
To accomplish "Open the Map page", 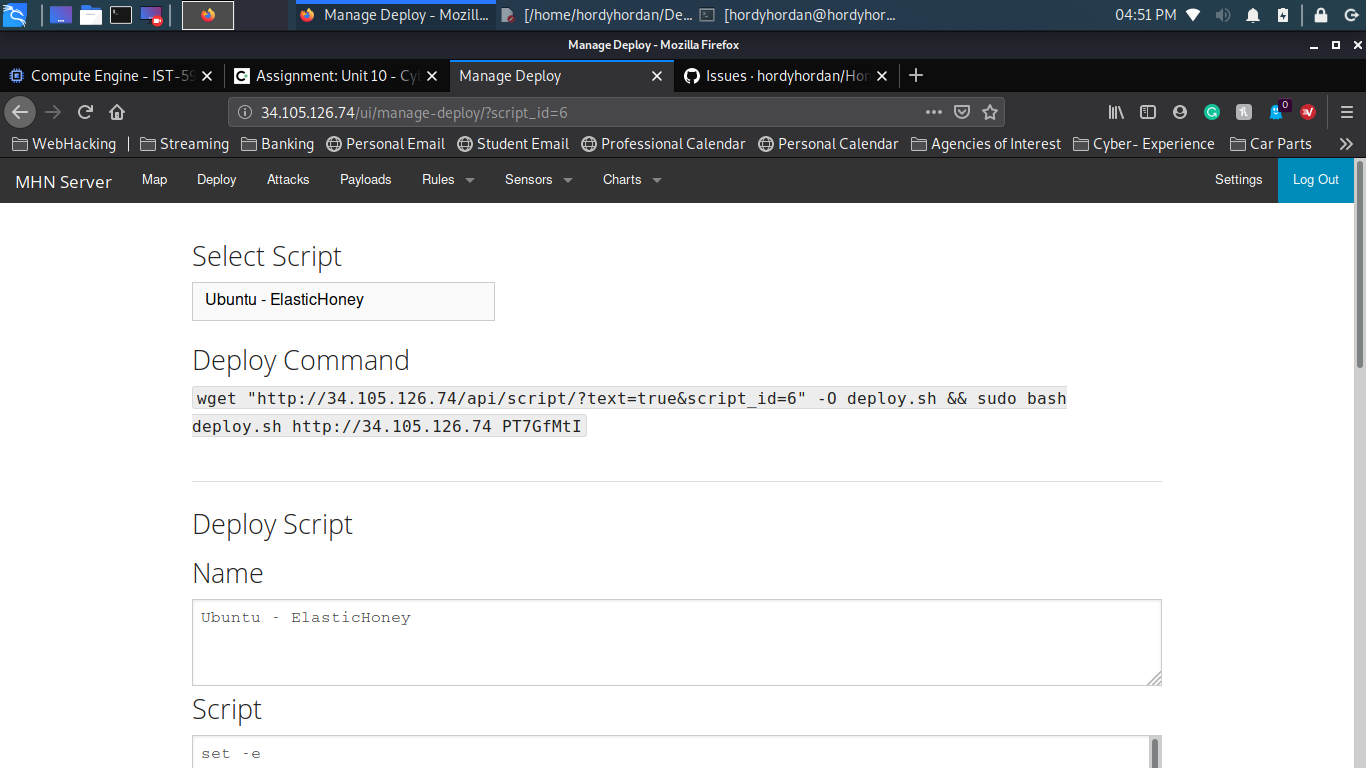I will (x=154, y=180).
